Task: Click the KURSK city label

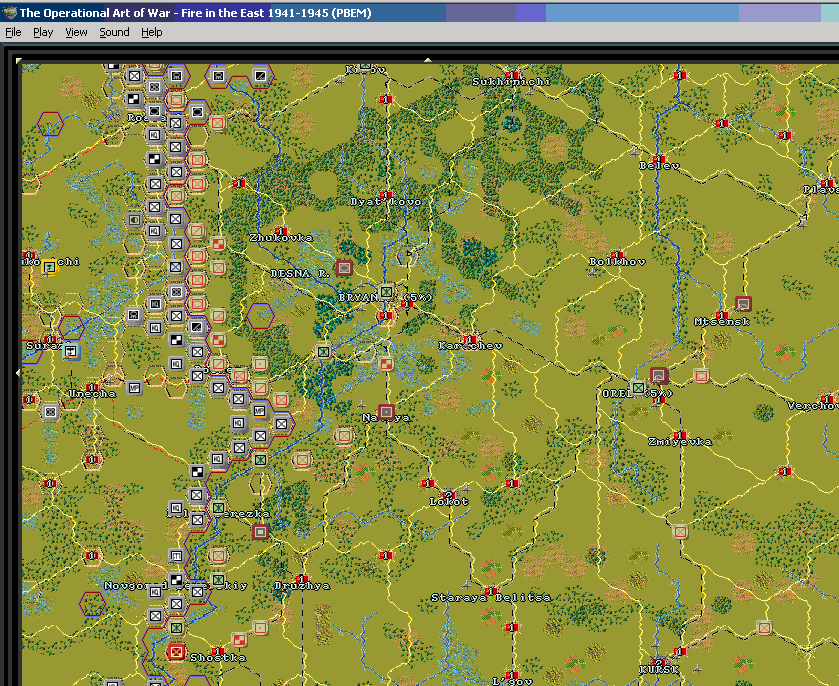Action: (659, 669)
